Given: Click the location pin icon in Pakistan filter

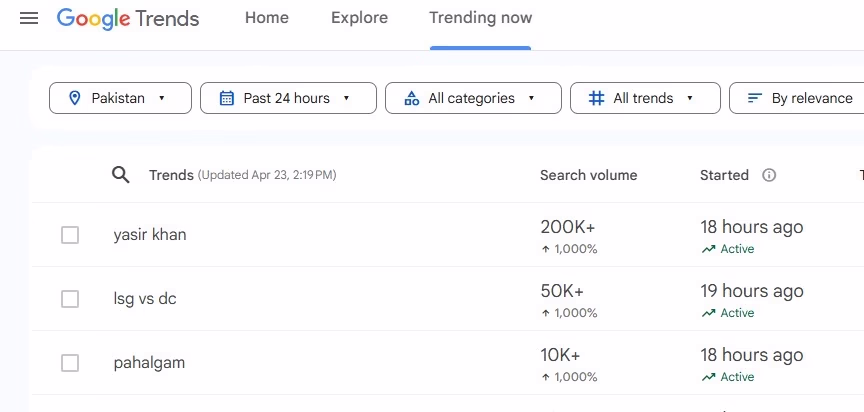Looking at the screenshot, I should (x=74, y=98).
